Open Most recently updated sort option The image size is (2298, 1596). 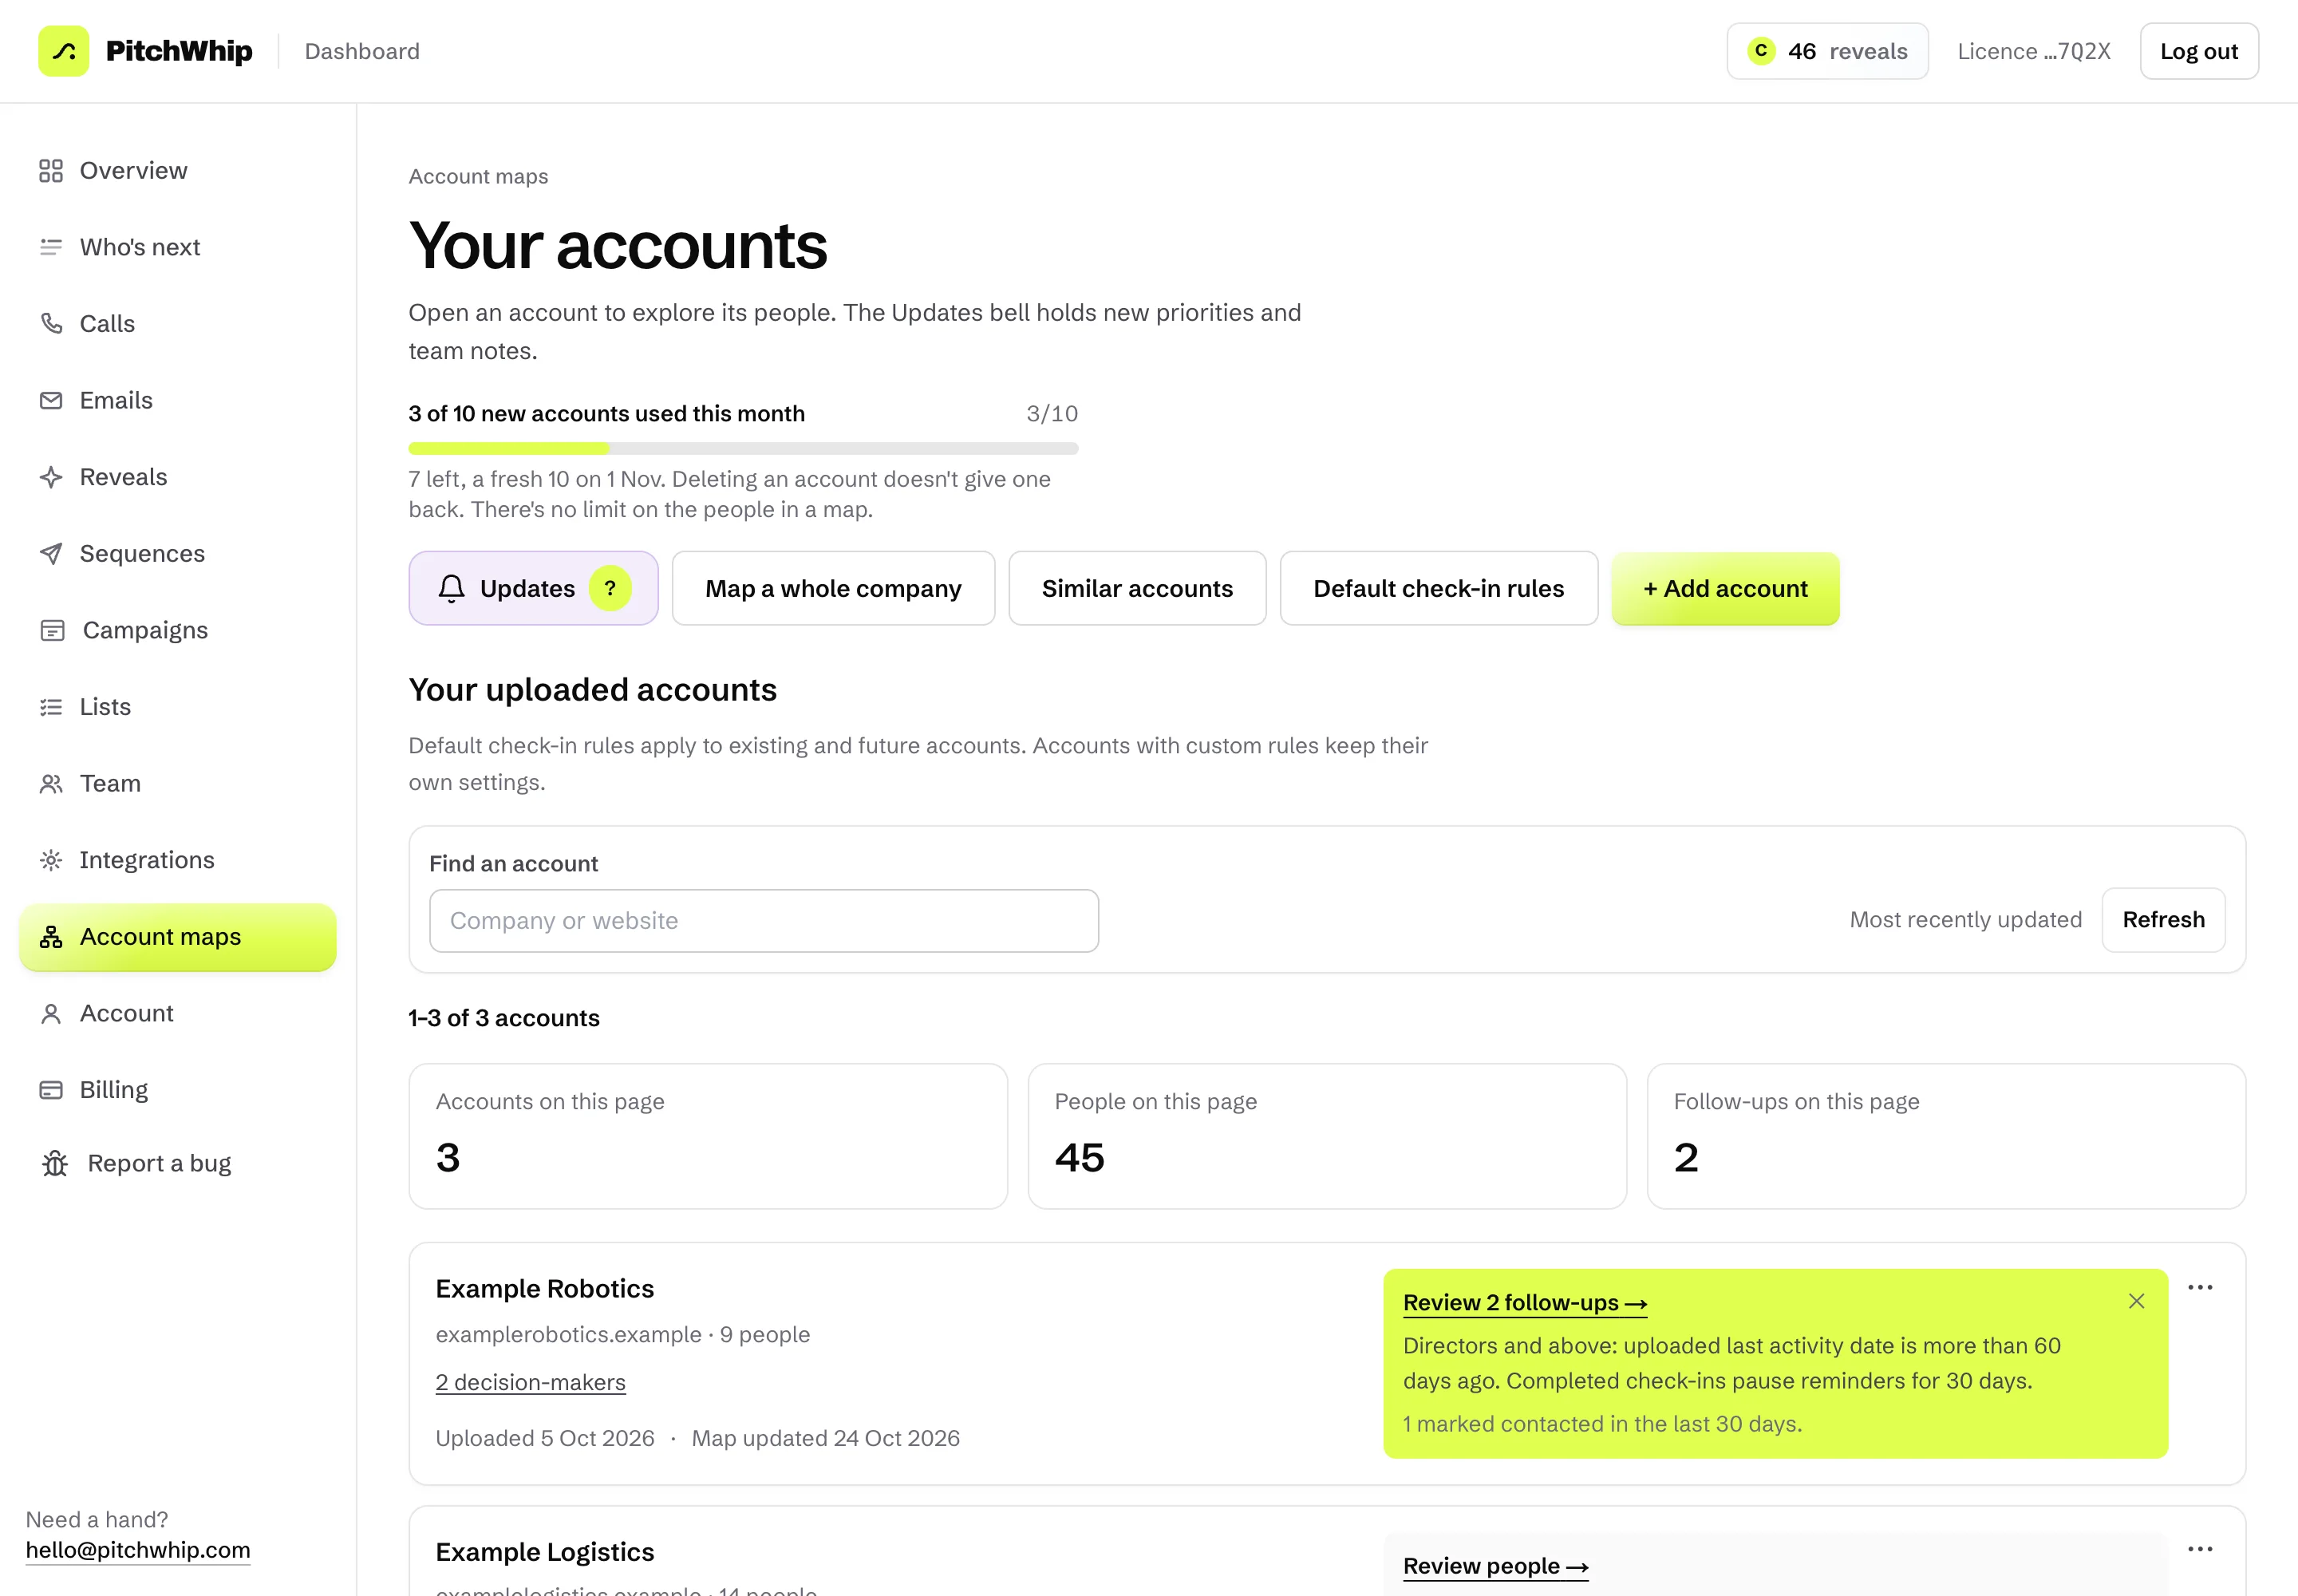[x=1965, y=919]
